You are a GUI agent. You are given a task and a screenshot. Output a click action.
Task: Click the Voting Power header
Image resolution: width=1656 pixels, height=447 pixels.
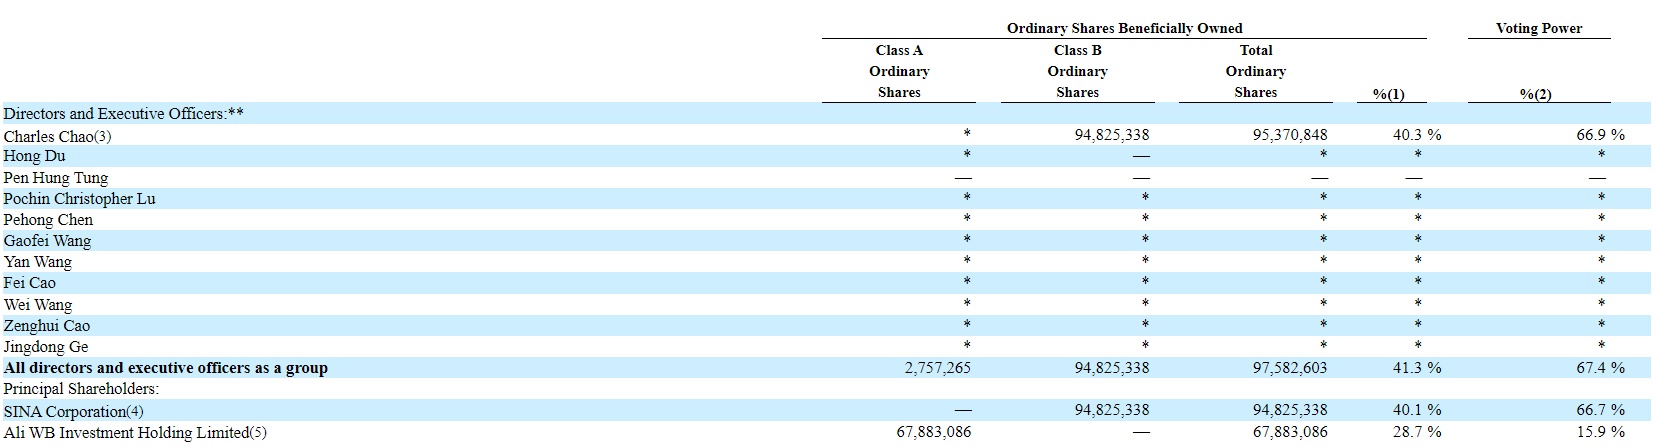[x=1538, y=28]
